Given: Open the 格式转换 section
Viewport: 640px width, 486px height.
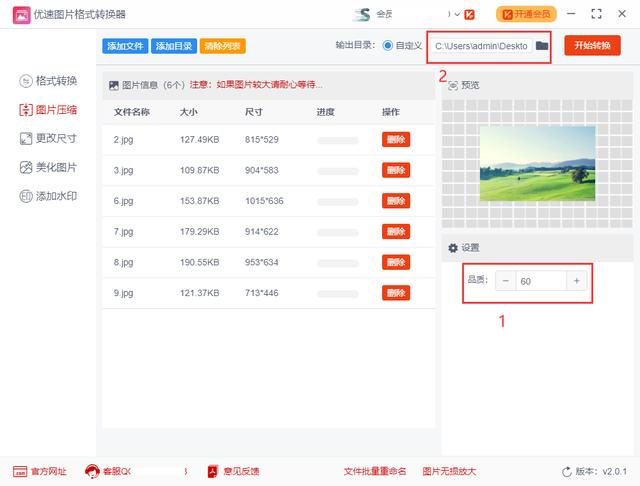Looking at the screenshot, I should 48,81.
